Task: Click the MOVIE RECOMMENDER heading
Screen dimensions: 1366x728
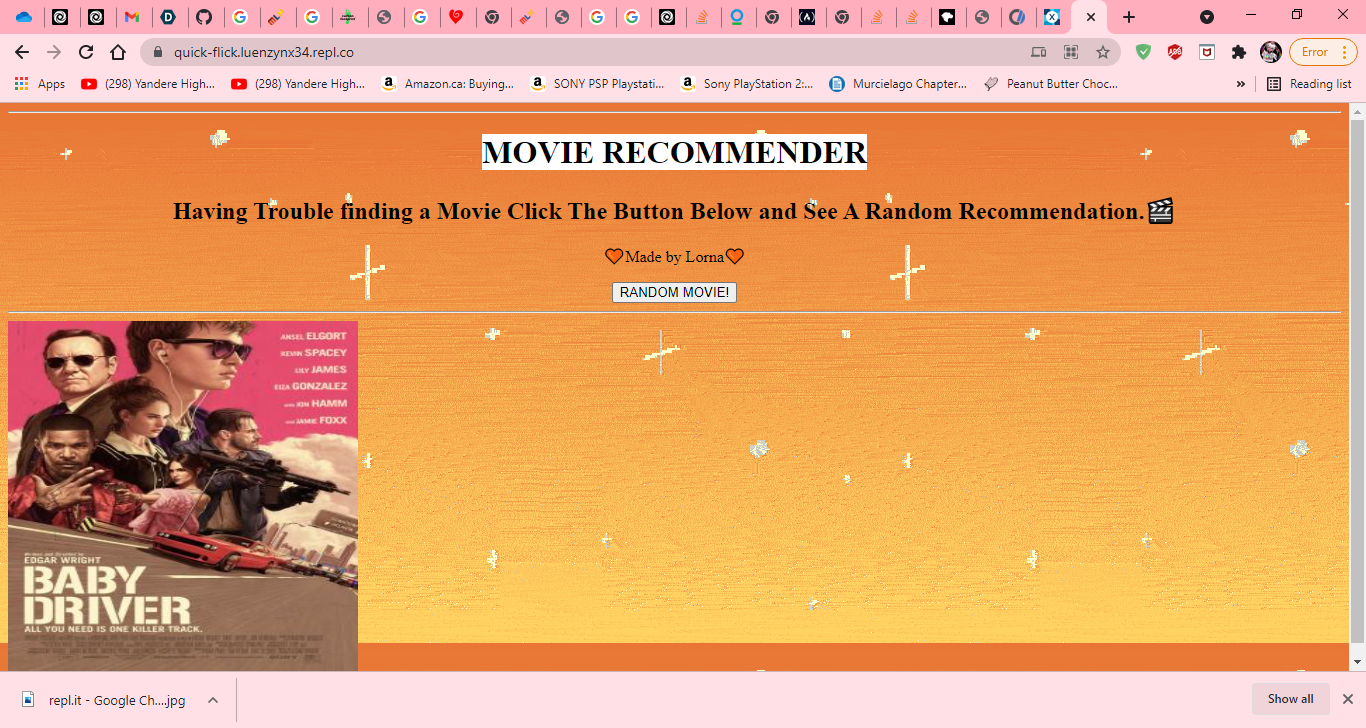Action: [674, 152]
